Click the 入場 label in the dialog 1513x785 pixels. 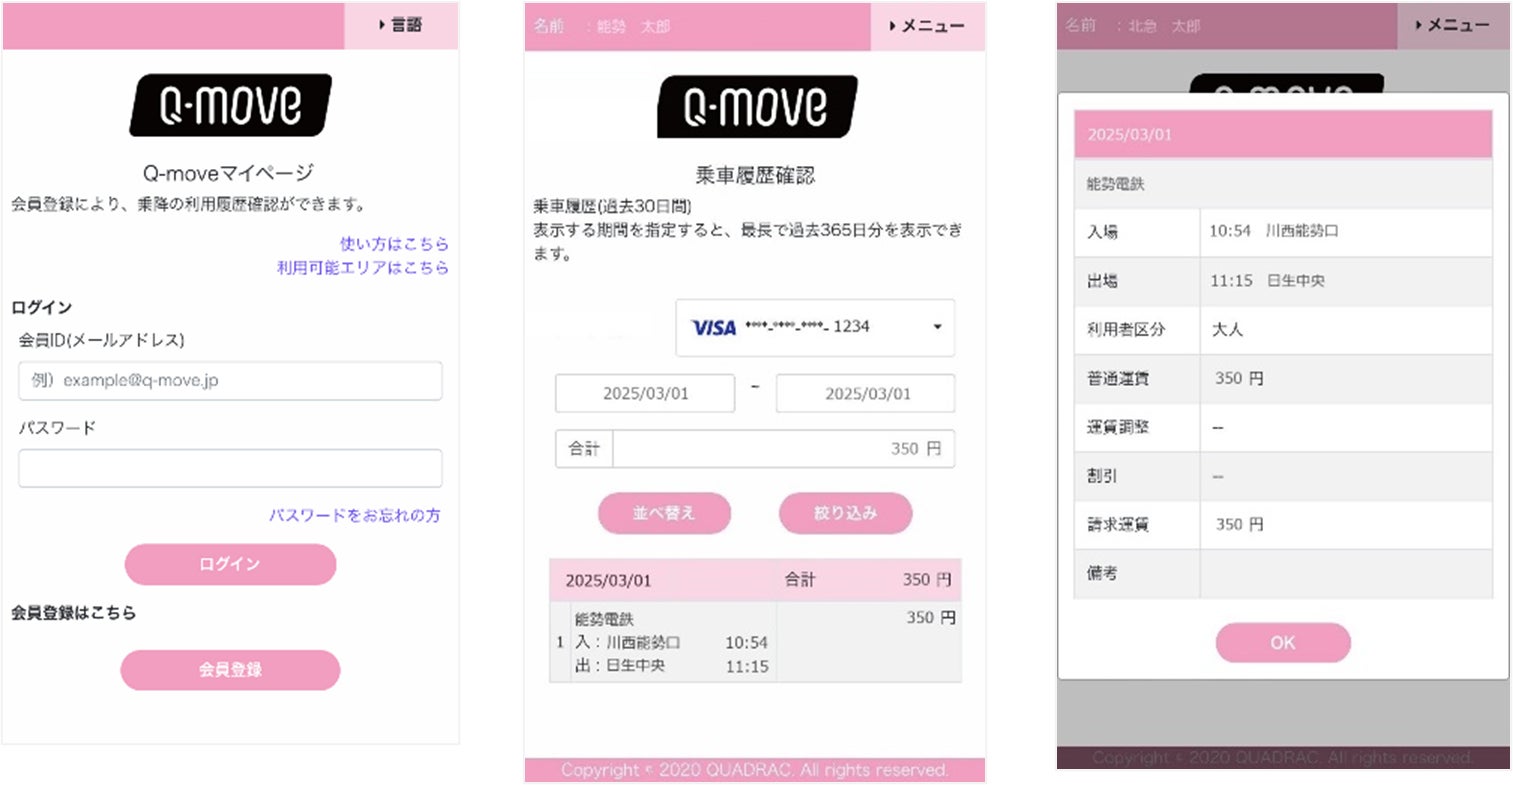point(1102,231)
